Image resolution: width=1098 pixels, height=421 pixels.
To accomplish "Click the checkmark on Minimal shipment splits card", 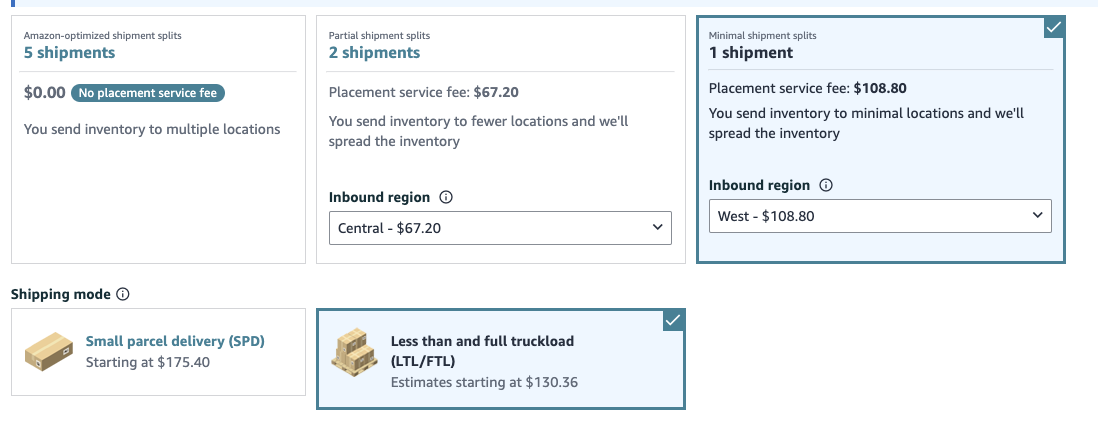I will click(x=1053, y=28).
